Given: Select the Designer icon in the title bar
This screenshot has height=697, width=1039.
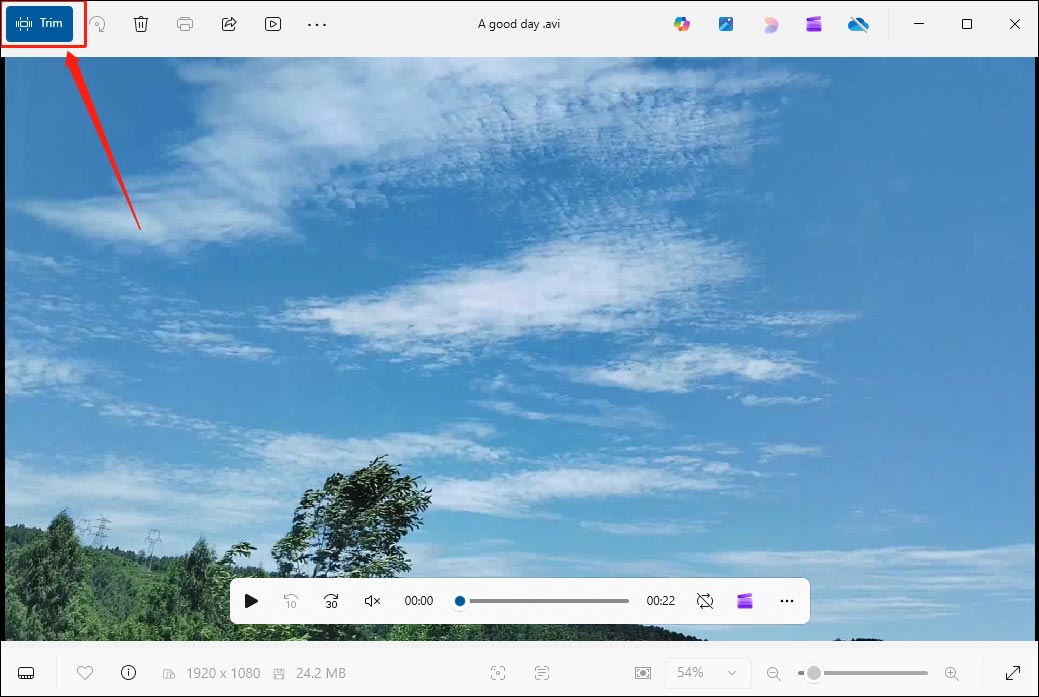Looking at the screenshot, I should point(770,23).
